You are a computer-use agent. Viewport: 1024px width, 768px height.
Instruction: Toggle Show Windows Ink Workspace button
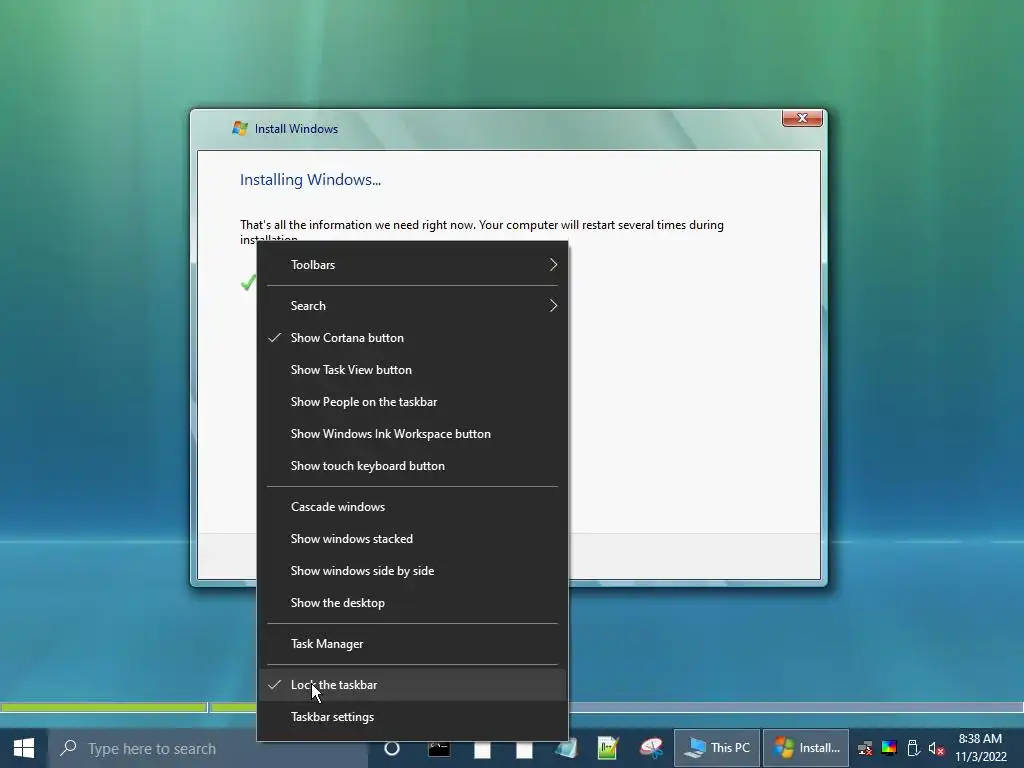[x=413, y=434]
